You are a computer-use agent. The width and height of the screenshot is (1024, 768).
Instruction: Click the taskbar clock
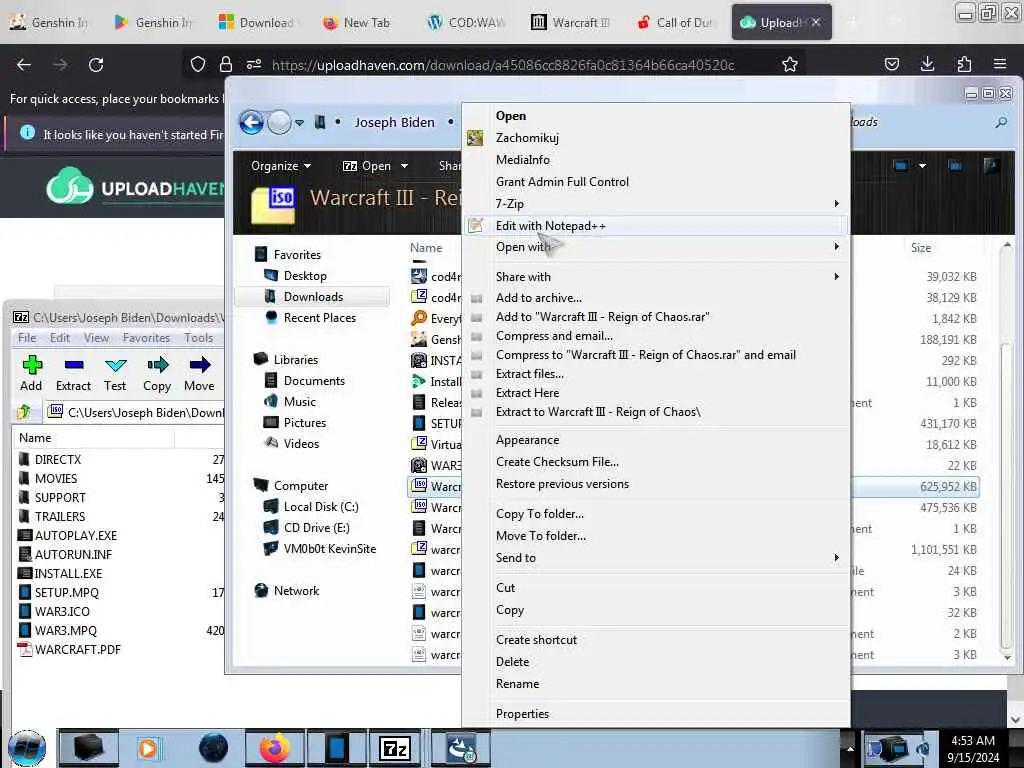(973, 749)
